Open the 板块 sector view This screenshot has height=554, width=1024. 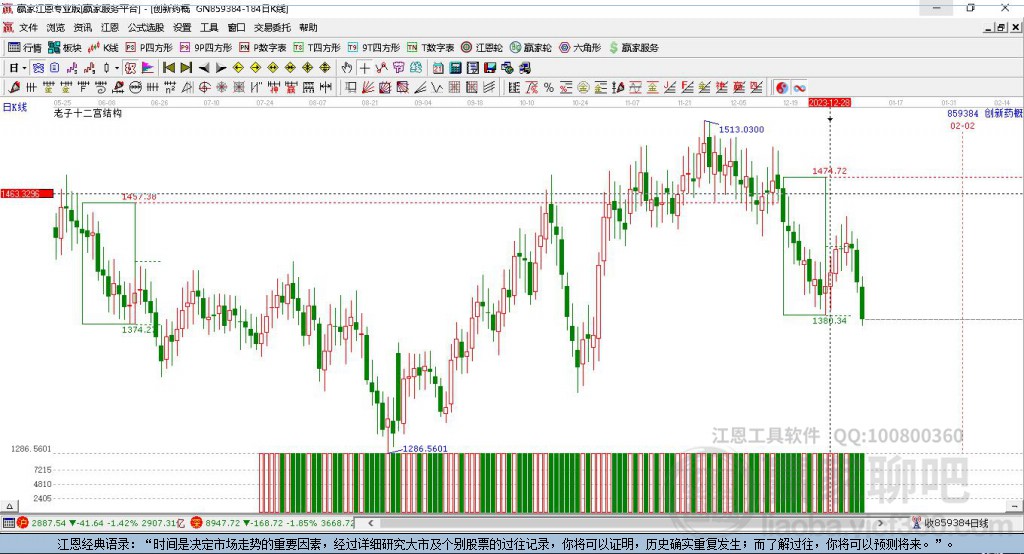[x=65, y=48]
